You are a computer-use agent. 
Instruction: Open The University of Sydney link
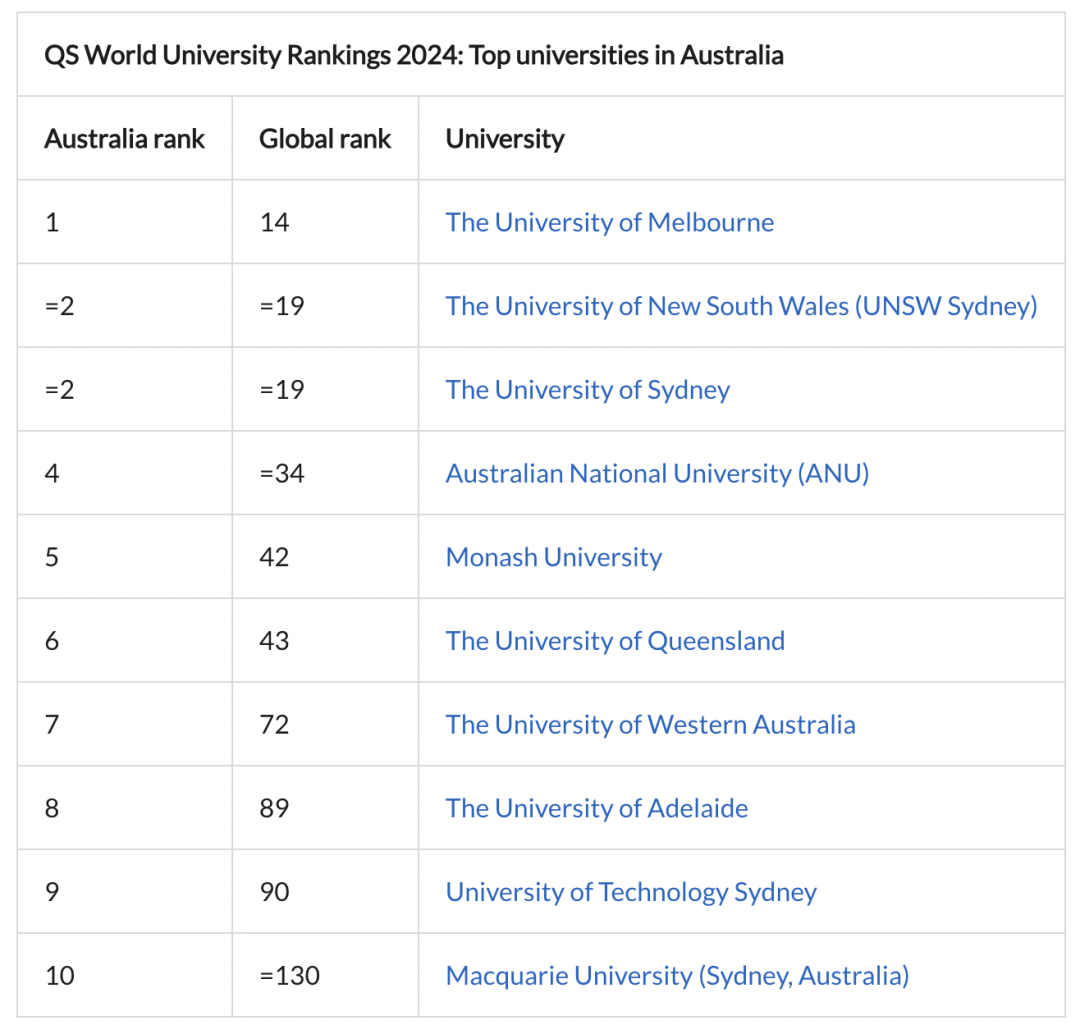coord(587,390)
